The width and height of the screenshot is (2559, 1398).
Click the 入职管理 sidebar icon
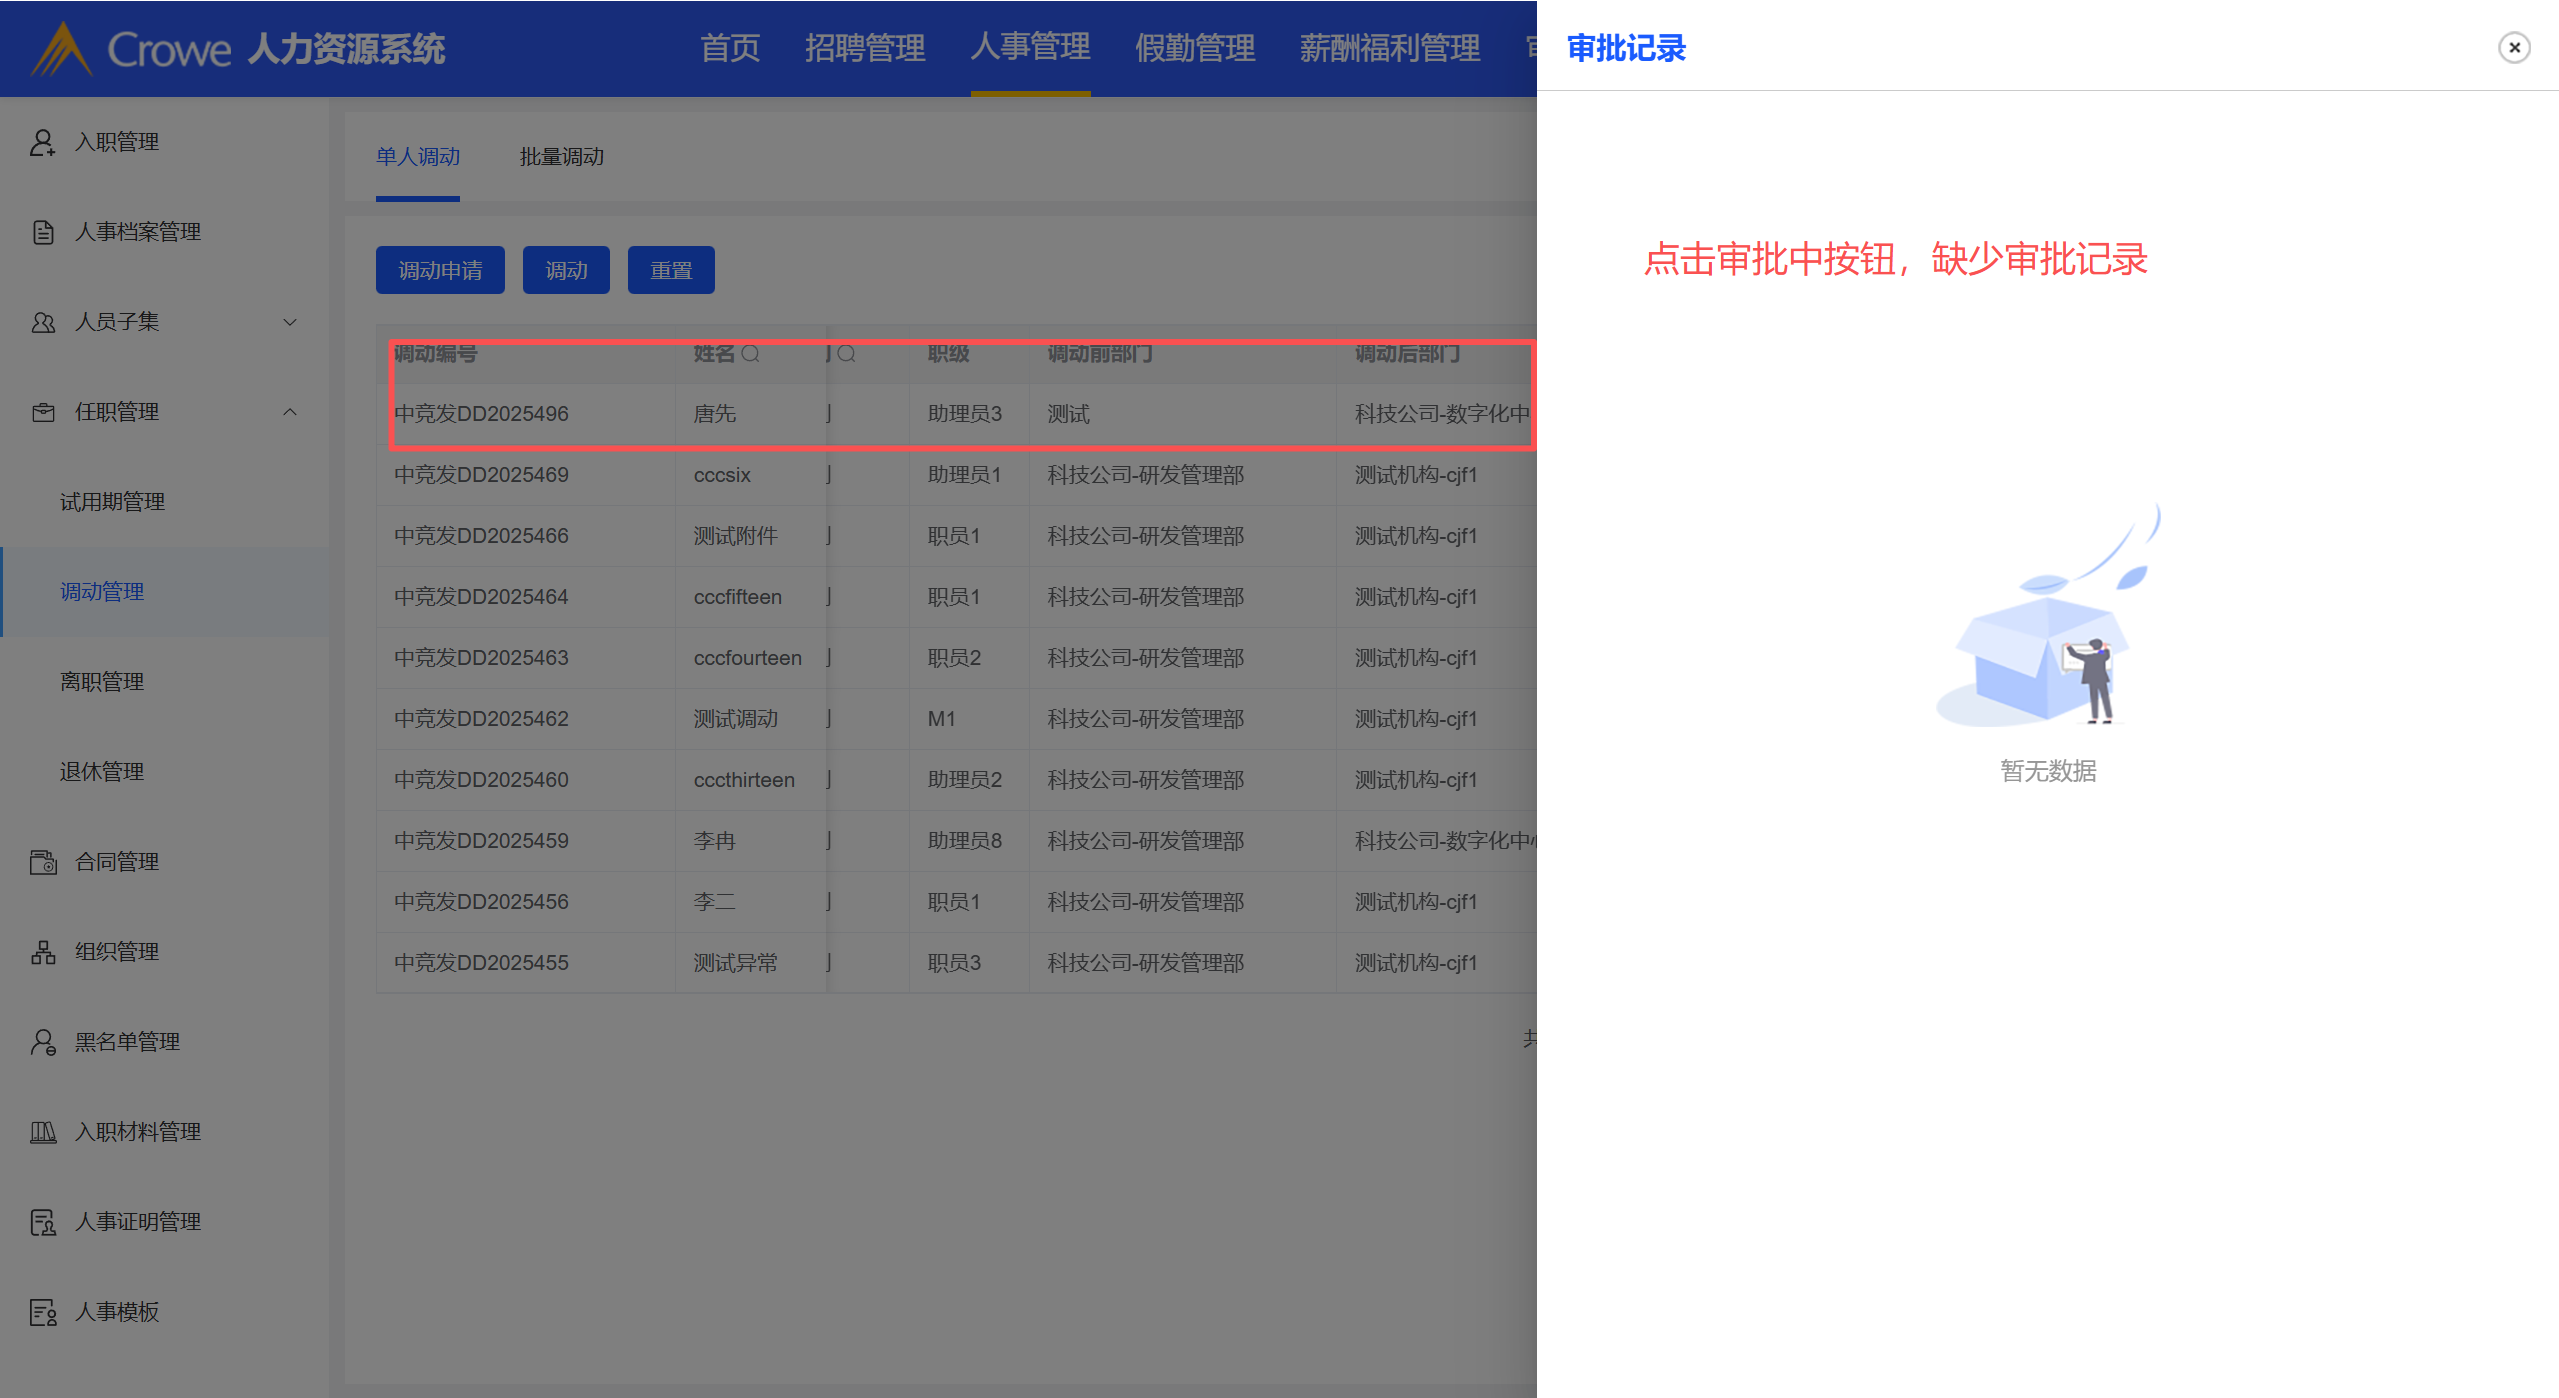click(x=42, y=142)
